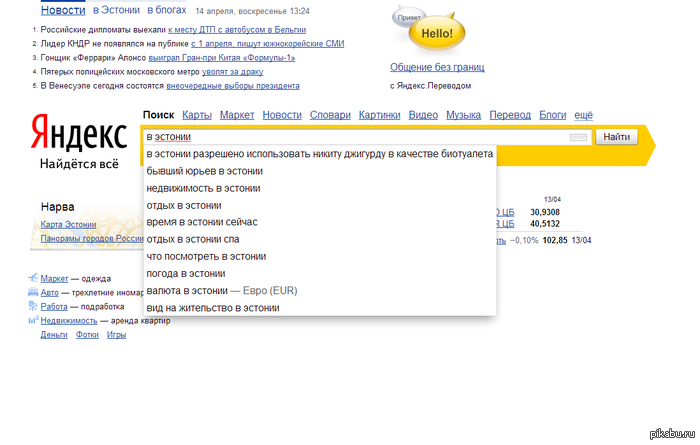Open the Маркет service tab above search

click(x=237, y=115)
